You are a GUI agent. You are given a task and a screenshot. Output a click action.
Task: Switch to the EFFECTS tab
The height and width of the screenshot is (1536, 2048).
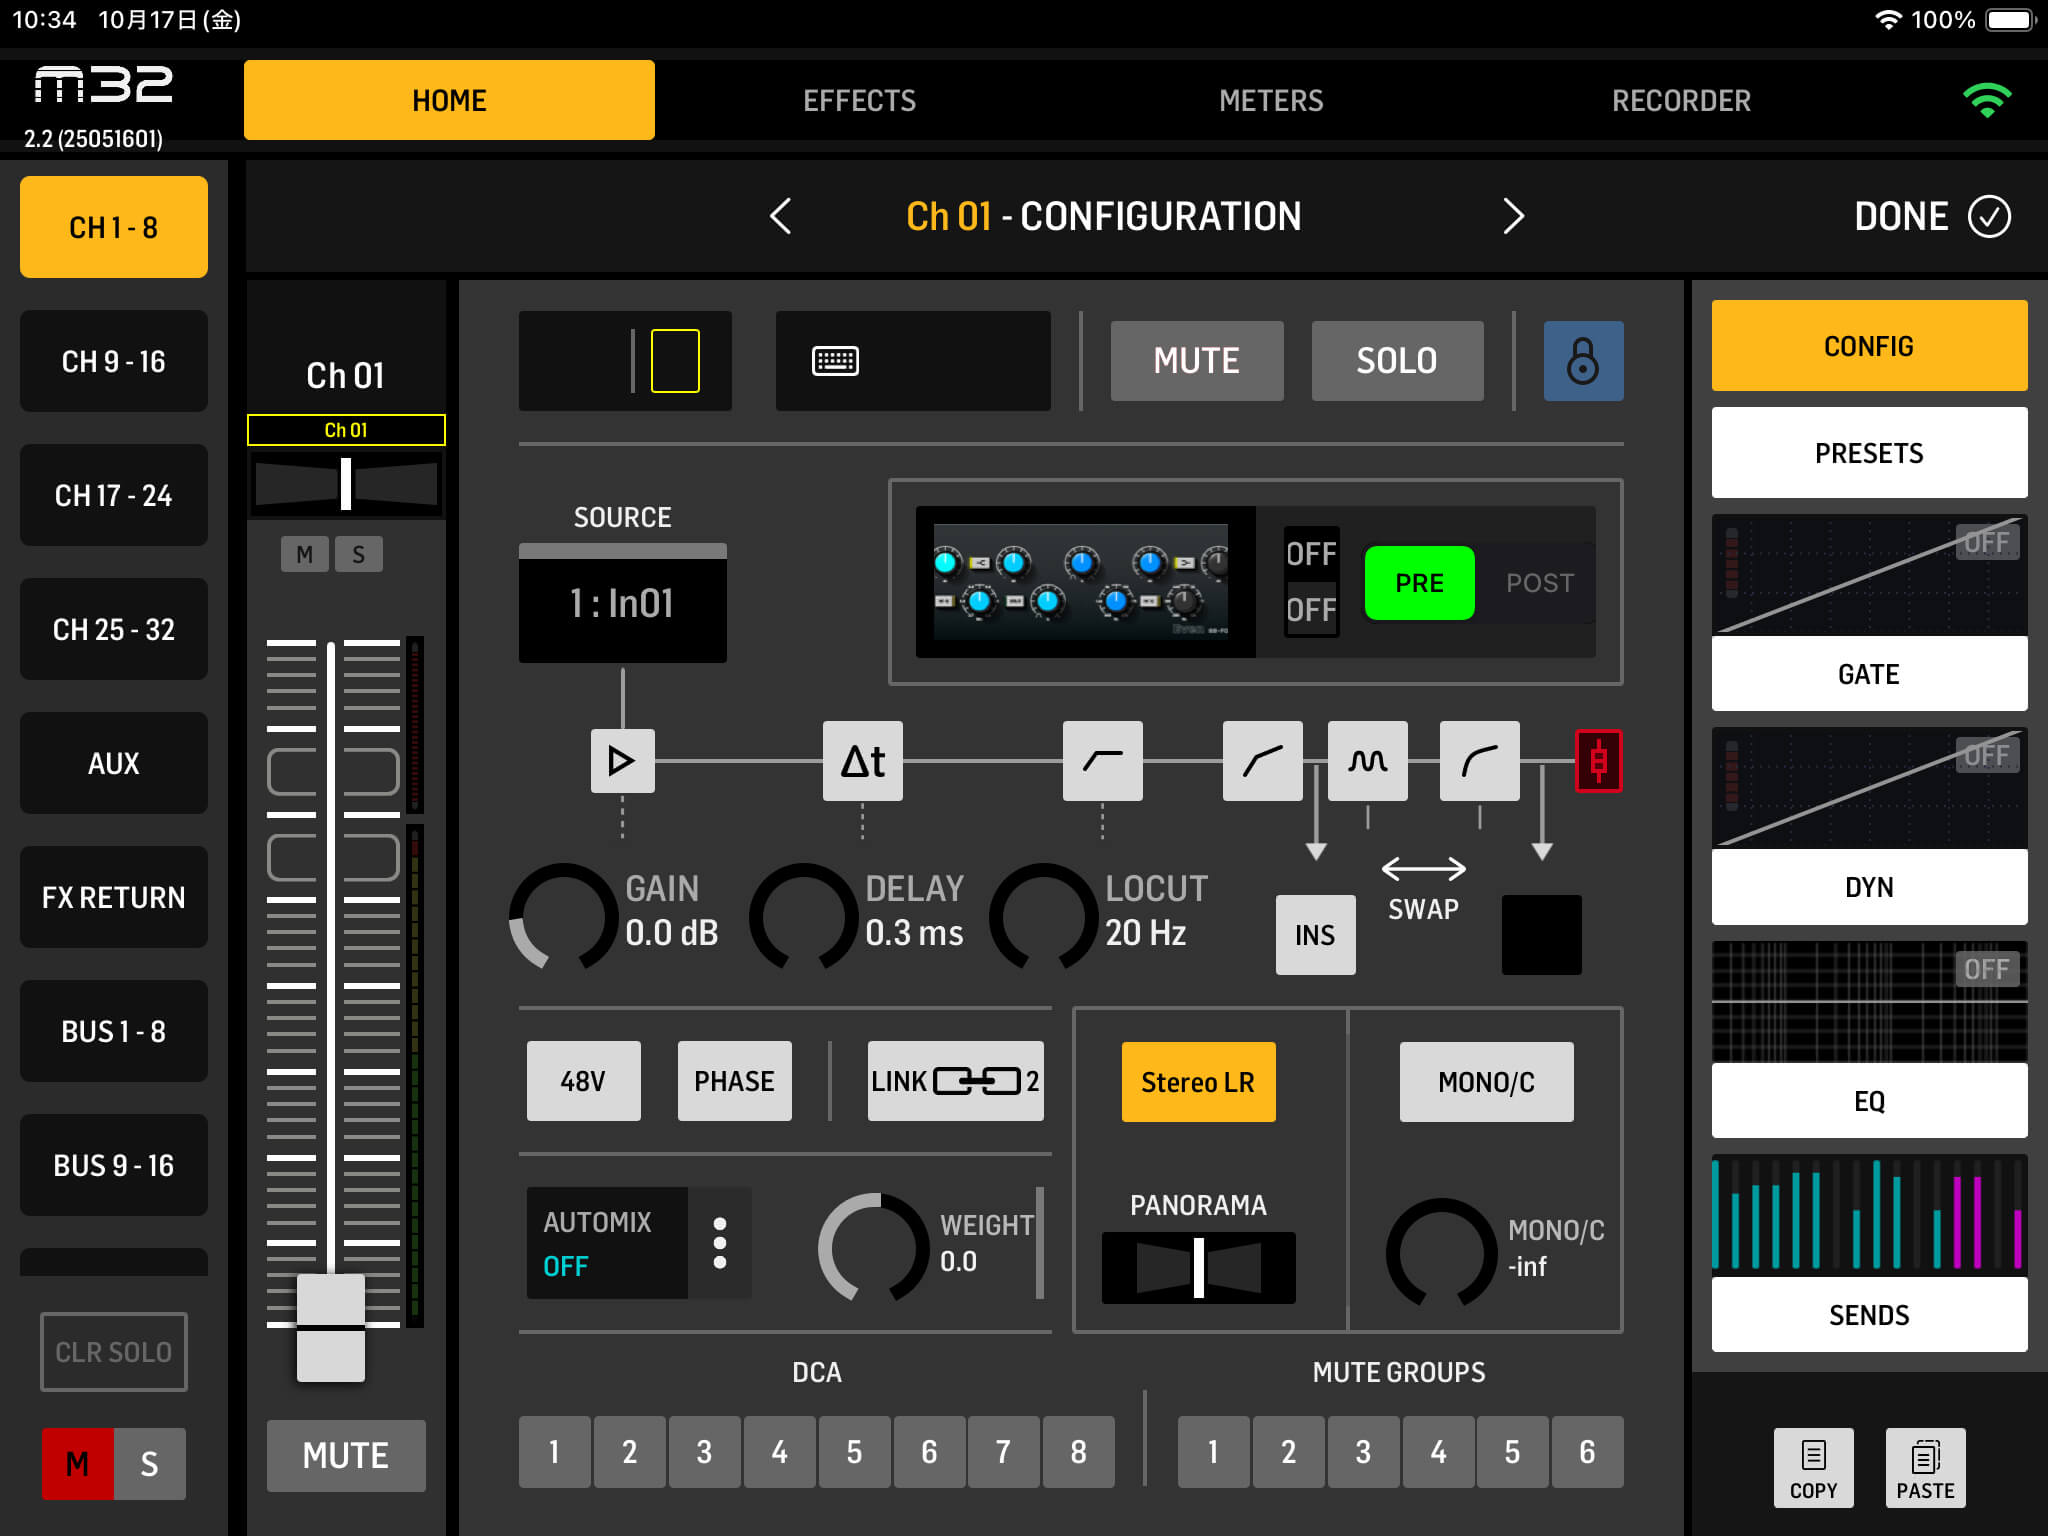pyautogui.click(x=859, y=101)
